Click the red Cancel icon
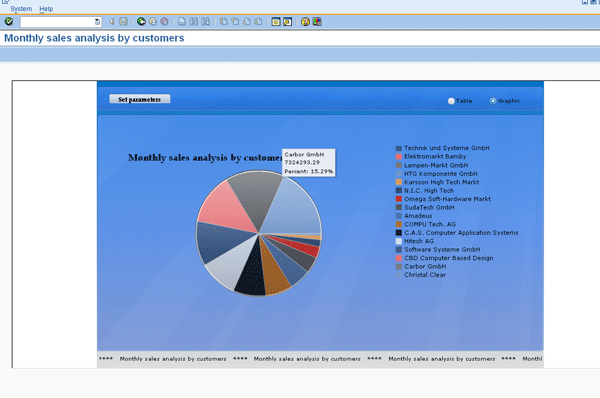600x398 pixels. (164, 21)
